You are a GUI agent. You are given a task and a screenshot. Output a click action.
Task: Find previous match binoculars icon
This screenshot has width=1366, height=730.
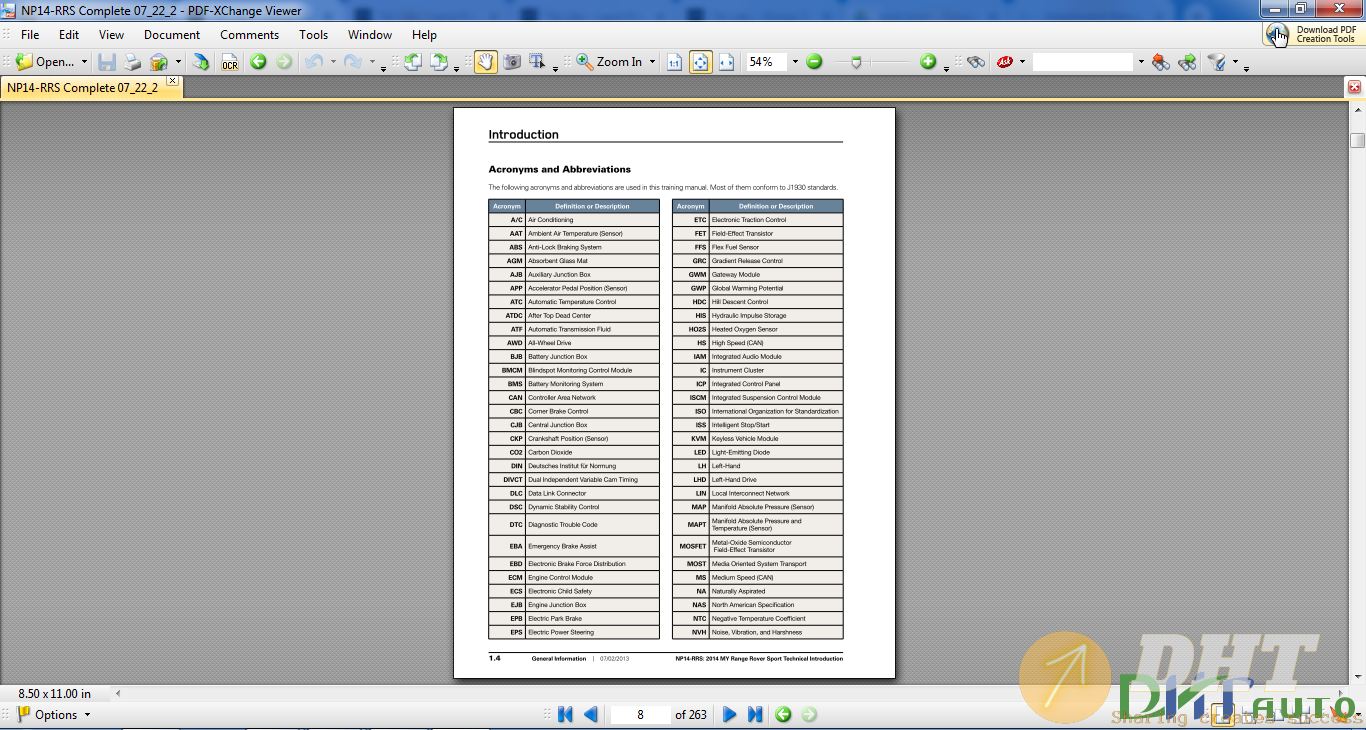click(1161, 62)
